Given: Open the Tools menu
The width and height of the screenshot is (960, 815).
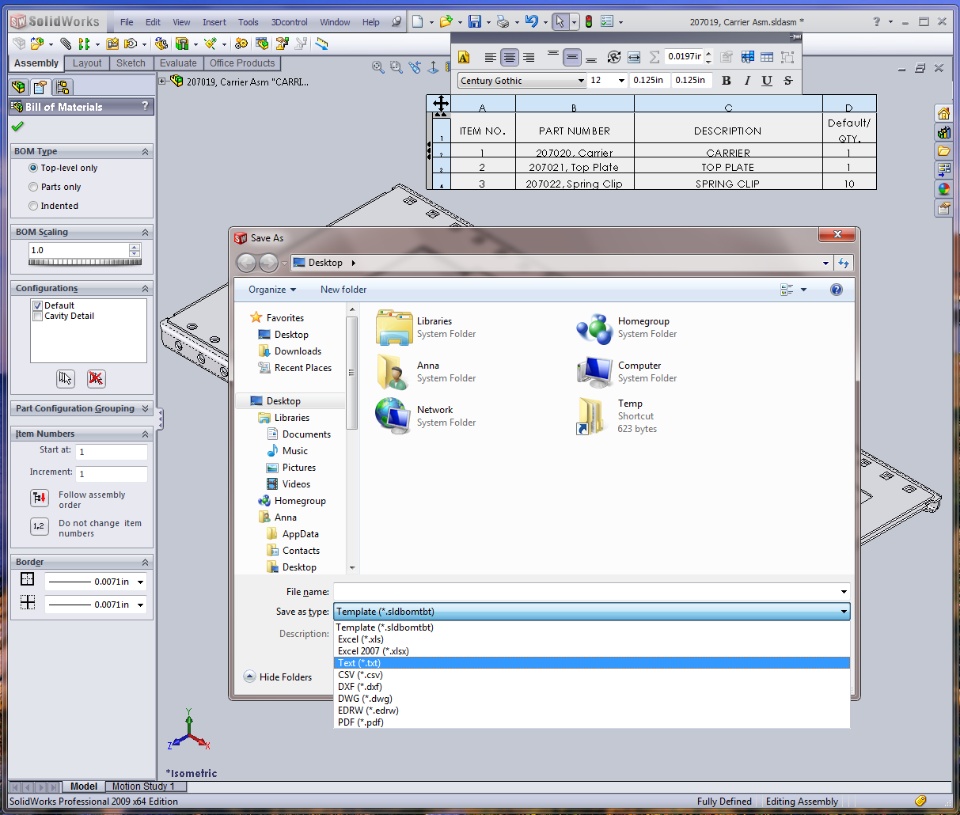Looking at the screenshot, I should tap(248, 22).
